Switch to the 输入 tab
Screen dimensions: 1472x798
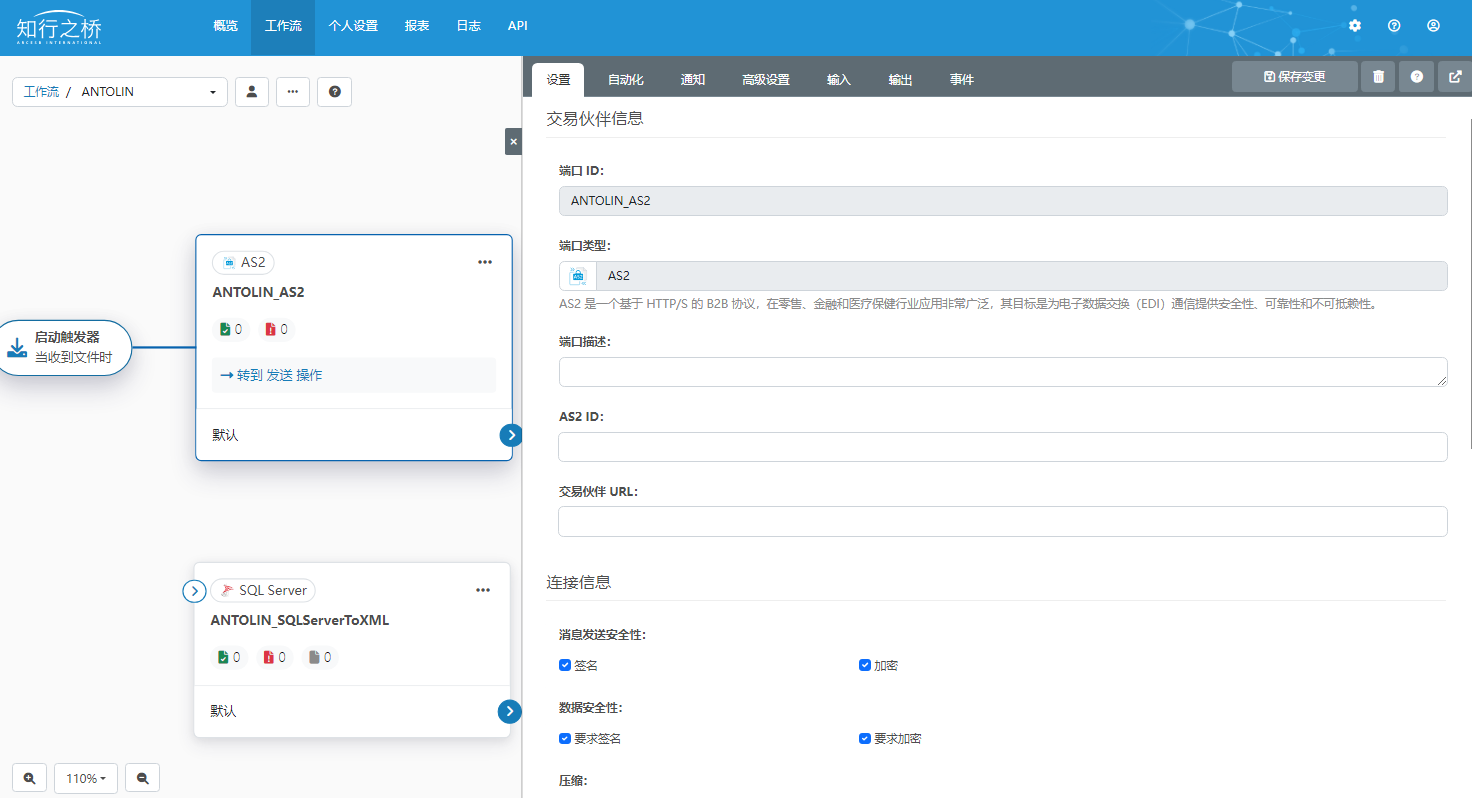pos(839,80)
